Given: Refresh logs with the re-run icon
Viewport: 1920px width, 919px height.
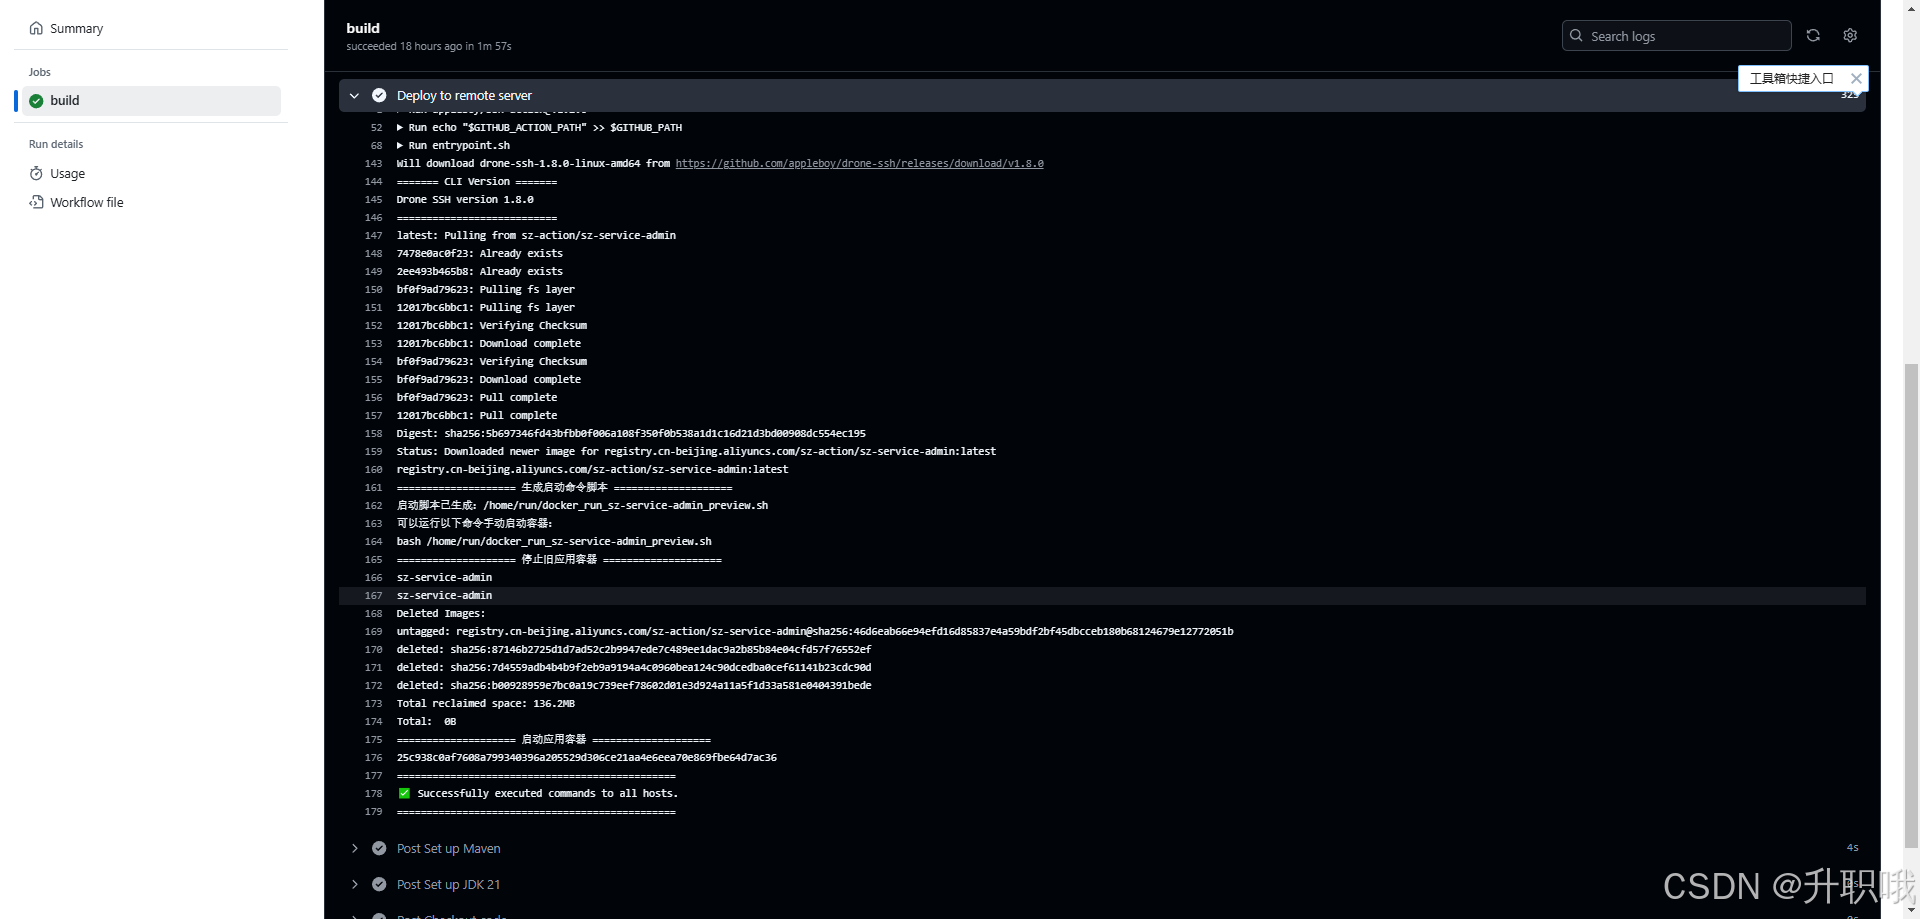Looking at the screenshot, I should click(1813, 35).
